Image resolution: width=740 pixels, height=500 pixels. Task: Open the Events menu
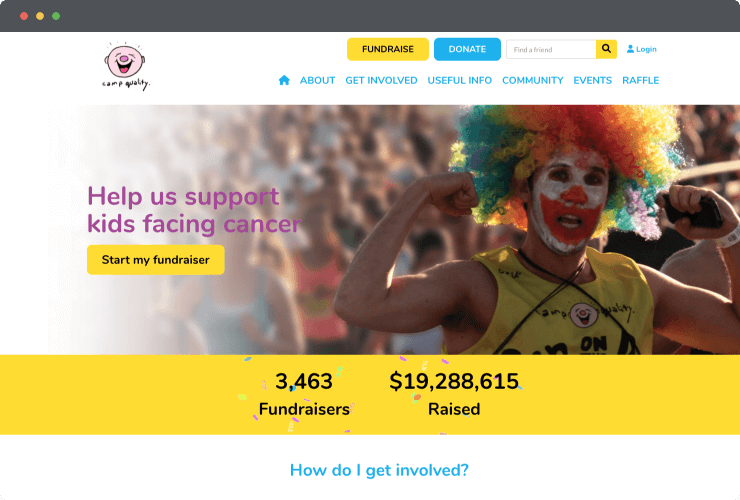pyautogui.click(x=593, y=80)
